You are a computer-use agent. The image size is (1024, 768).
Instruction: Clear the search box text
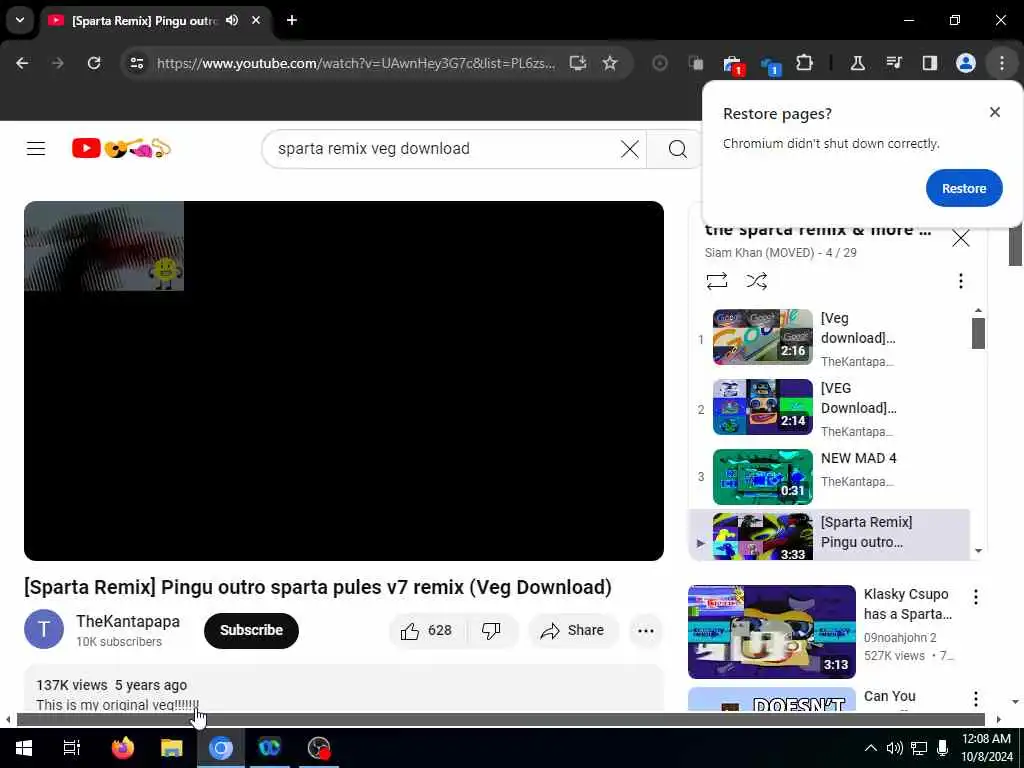point(630,149)
